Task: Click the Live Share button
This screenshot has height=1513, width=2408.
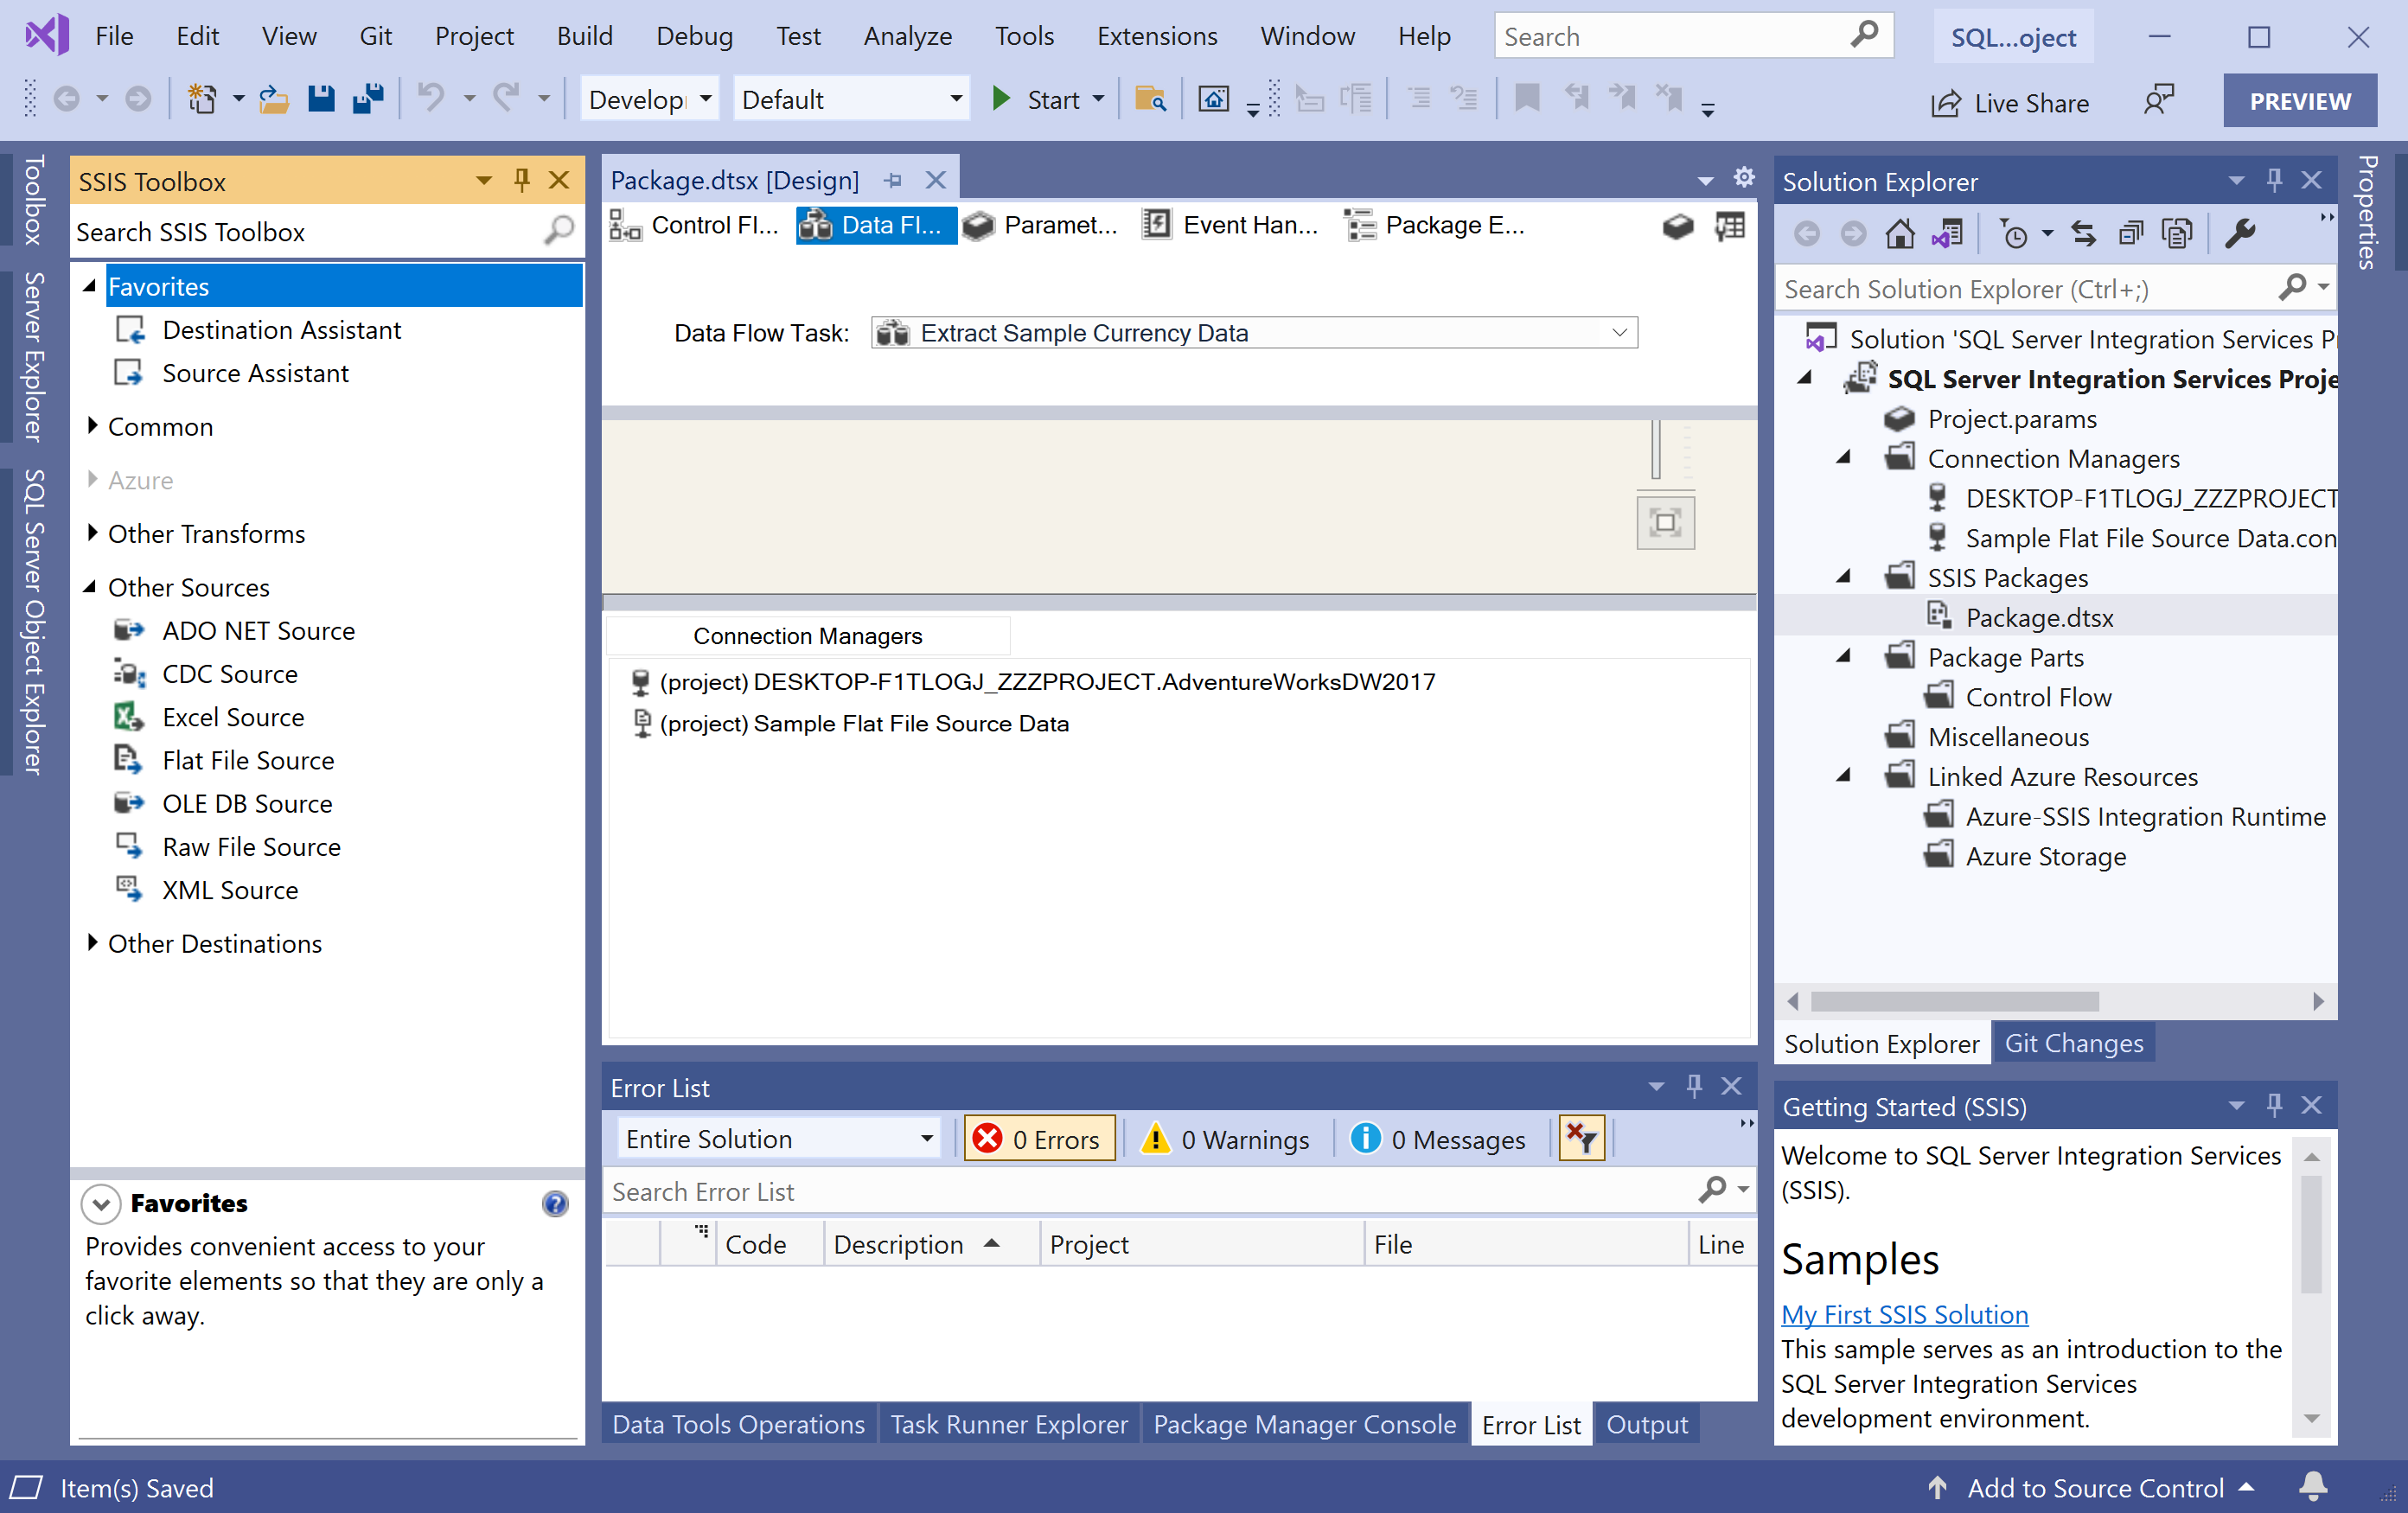Action: tap(2011, 102)
